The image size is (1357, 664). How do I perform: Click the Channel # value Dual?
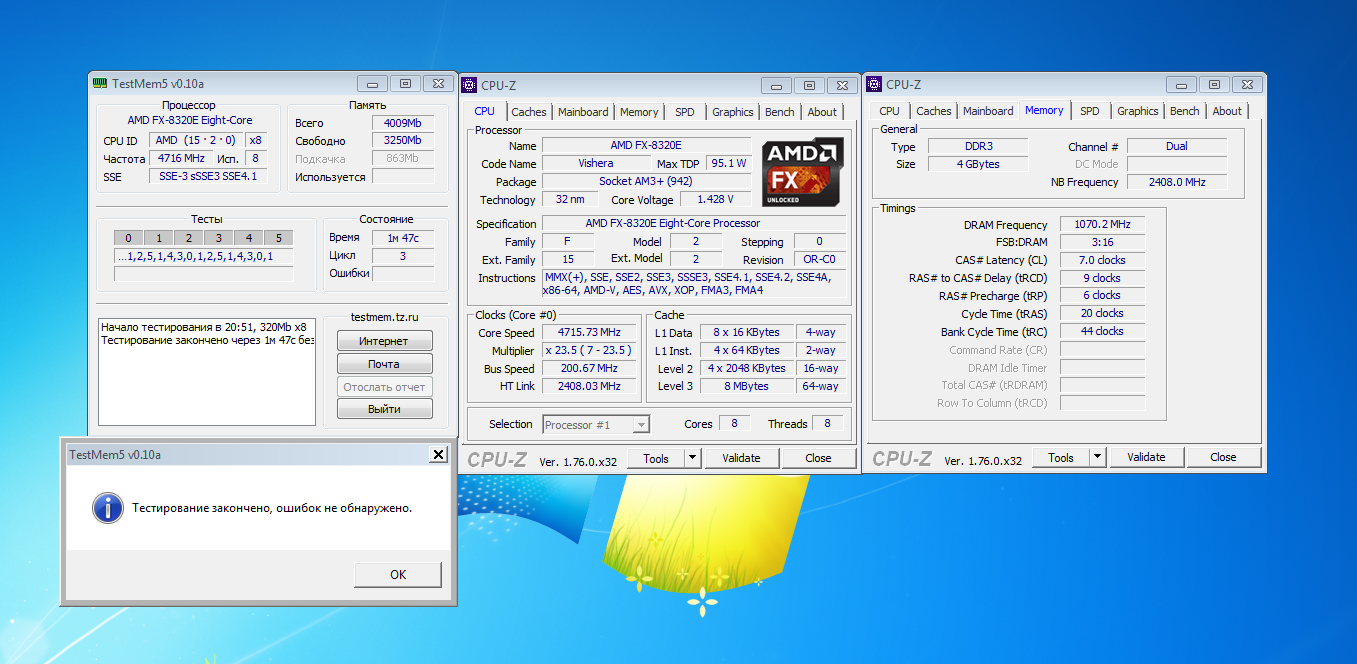[1177, 146]
